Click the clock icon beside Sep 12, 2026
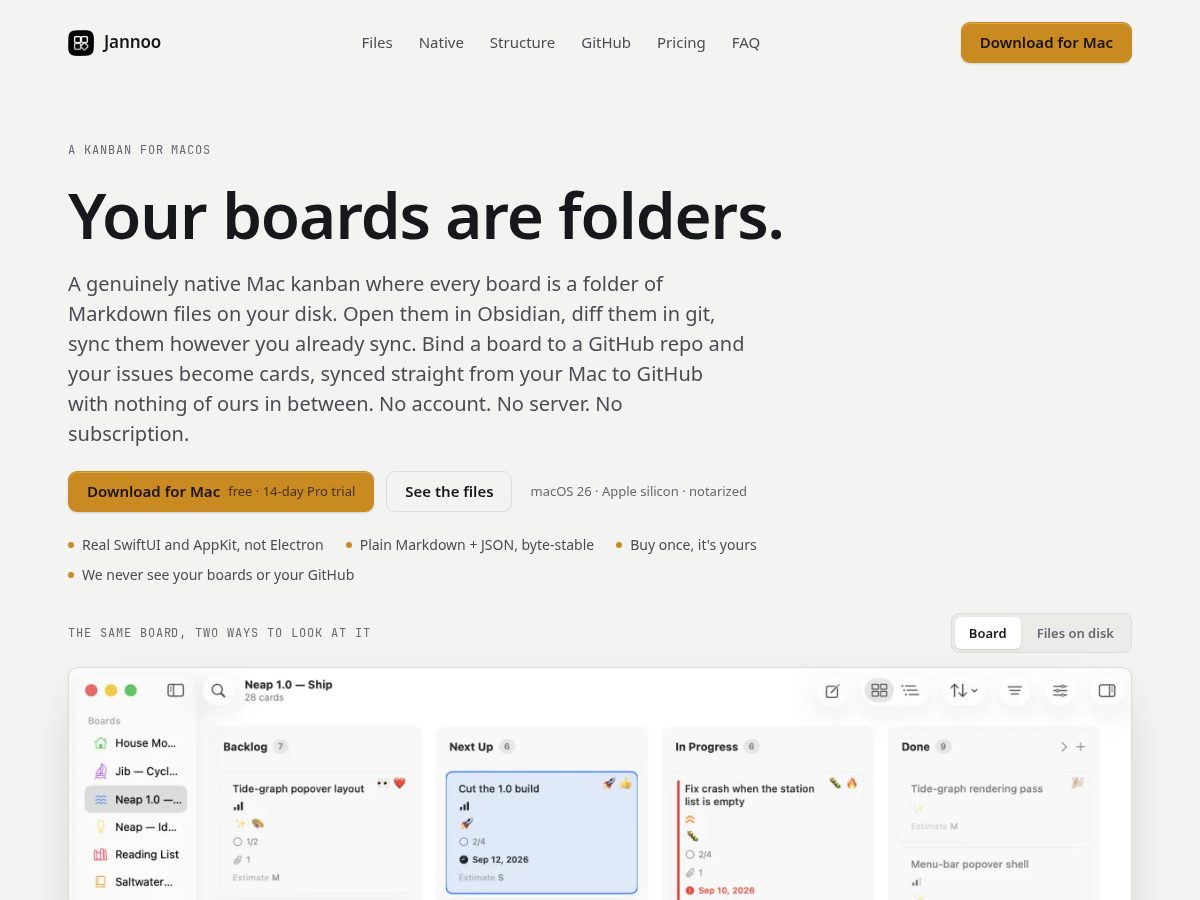 464,859
